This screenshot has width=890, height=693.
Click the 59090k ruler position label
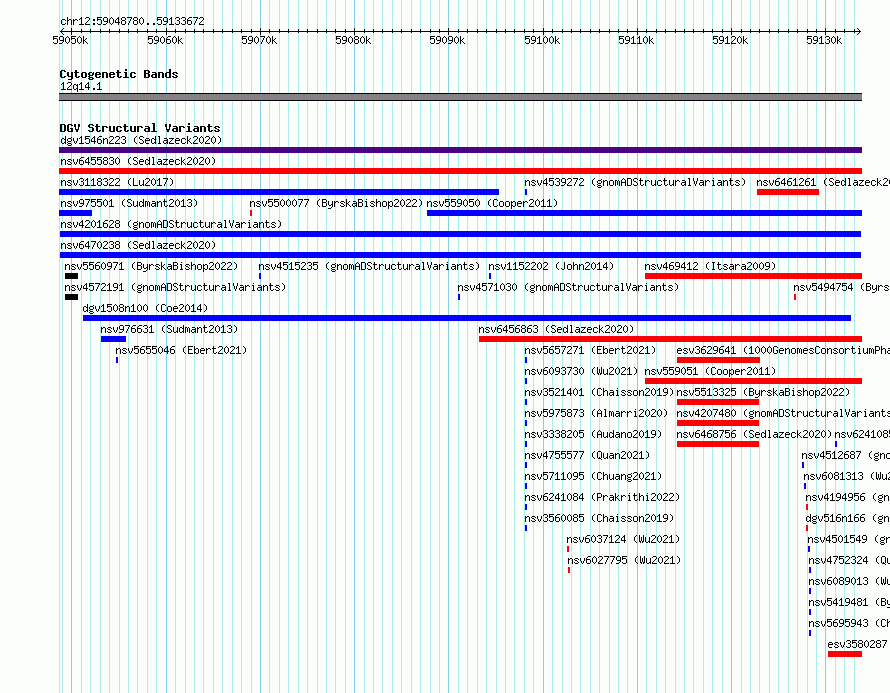click(447, 40)
